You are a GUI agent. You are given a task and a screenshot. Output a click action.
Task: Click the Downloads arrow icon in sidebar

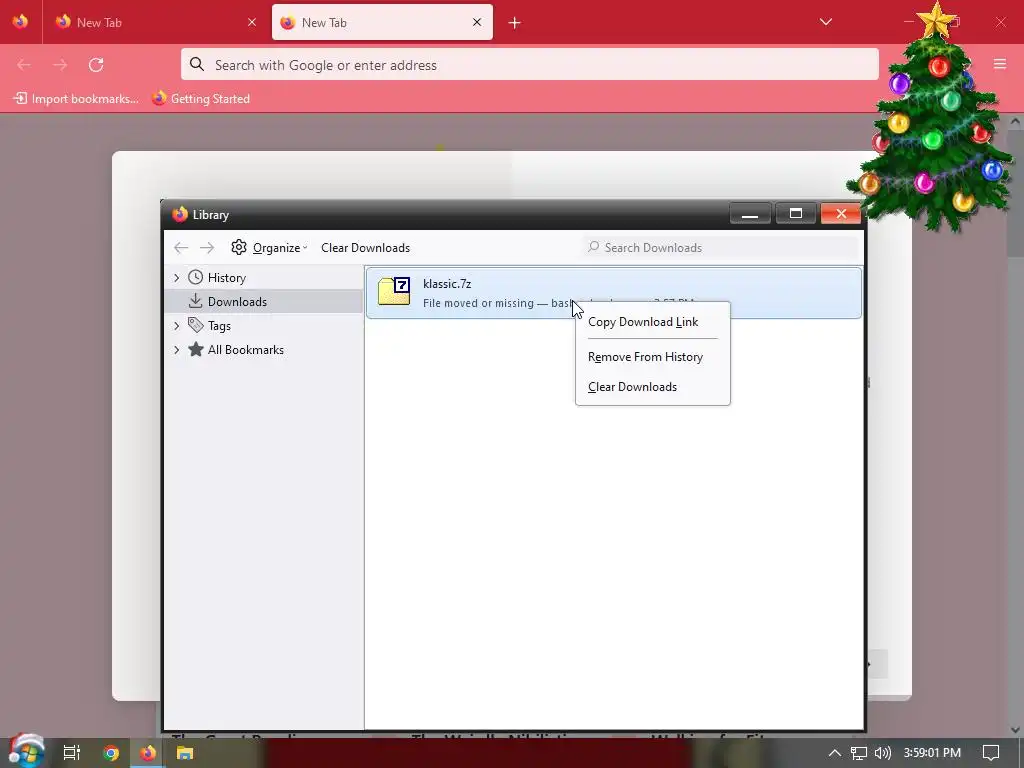(x=195, y=301)
